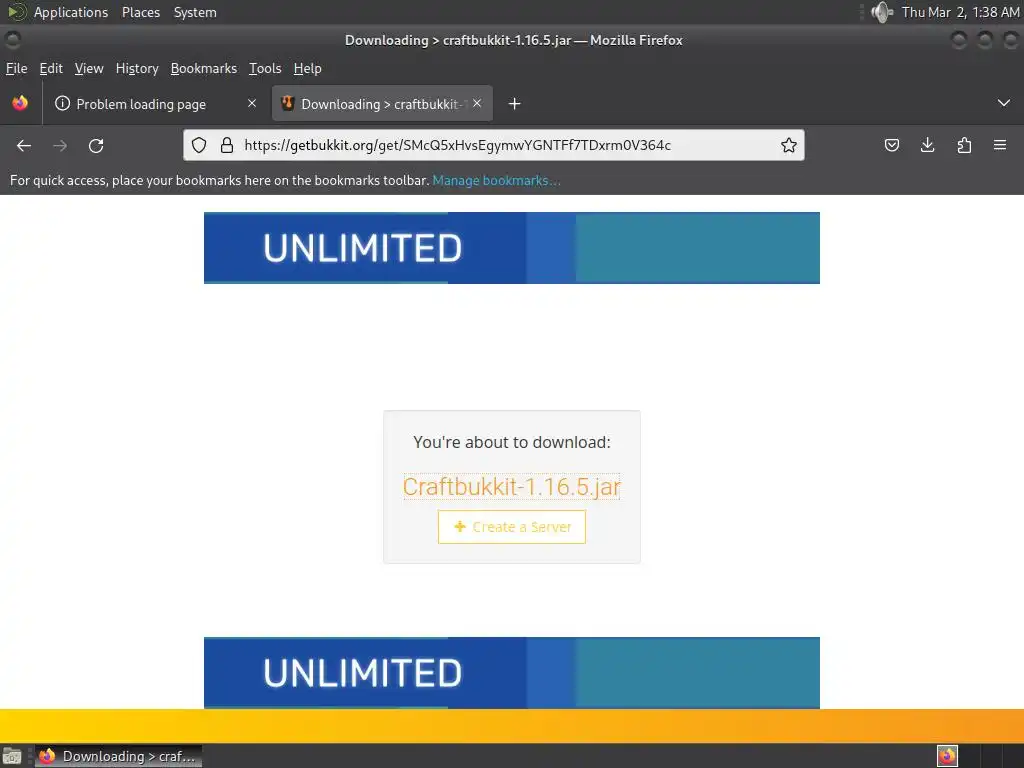Reload the current page
This screenshot has height=768, width=1024.
pyautogui.click(x=96, y=146)
